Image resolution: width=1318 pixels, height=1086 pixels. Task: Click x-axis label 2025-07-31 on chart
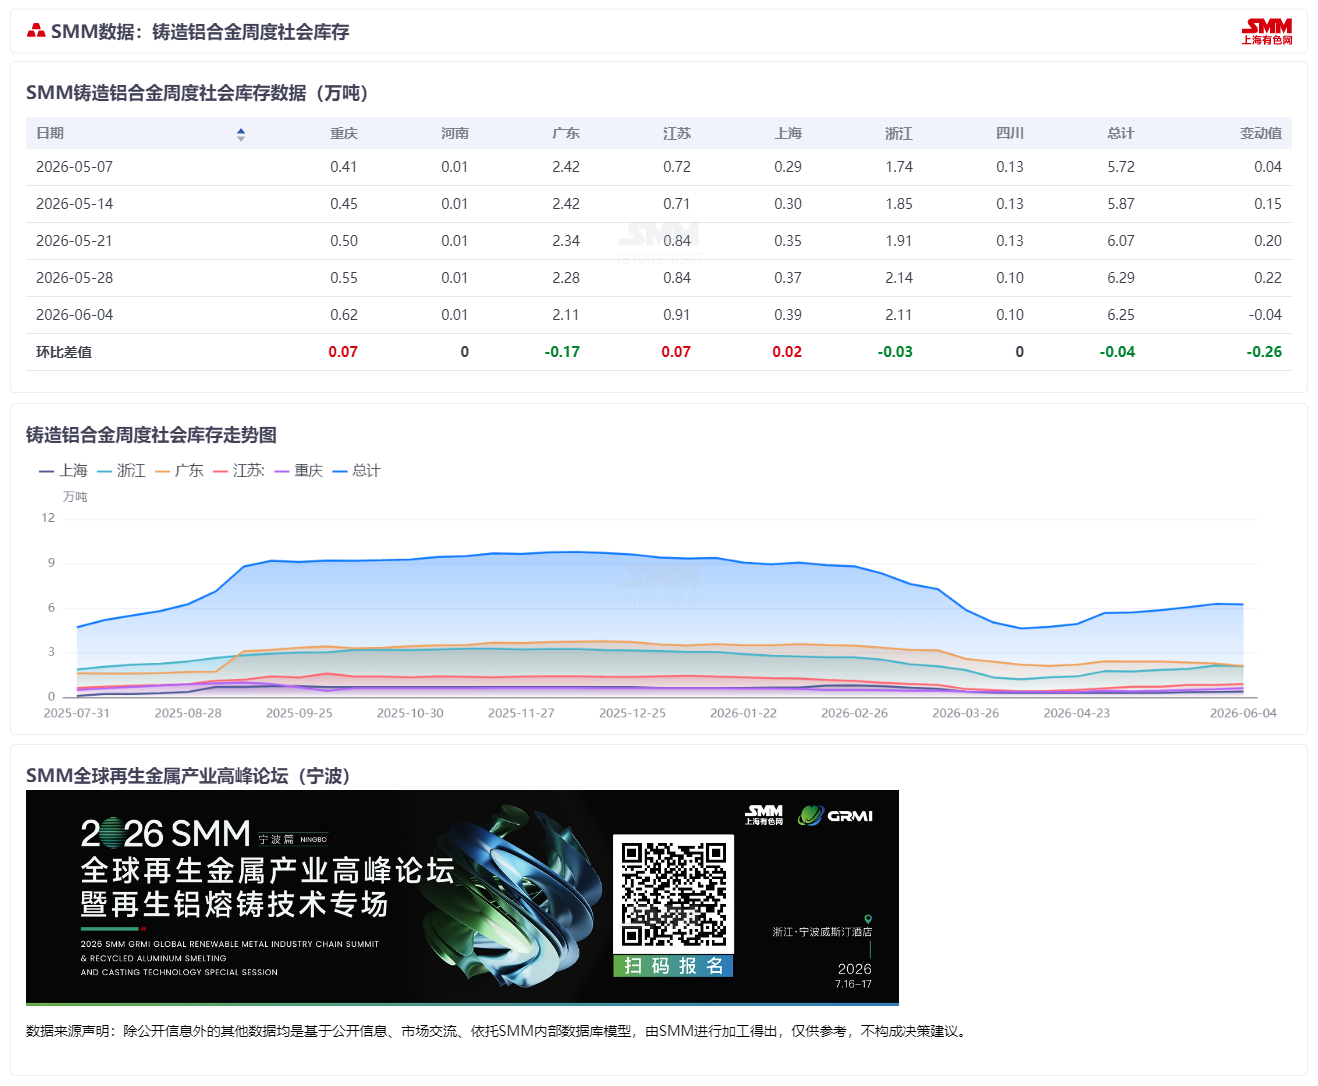point(77,713)
